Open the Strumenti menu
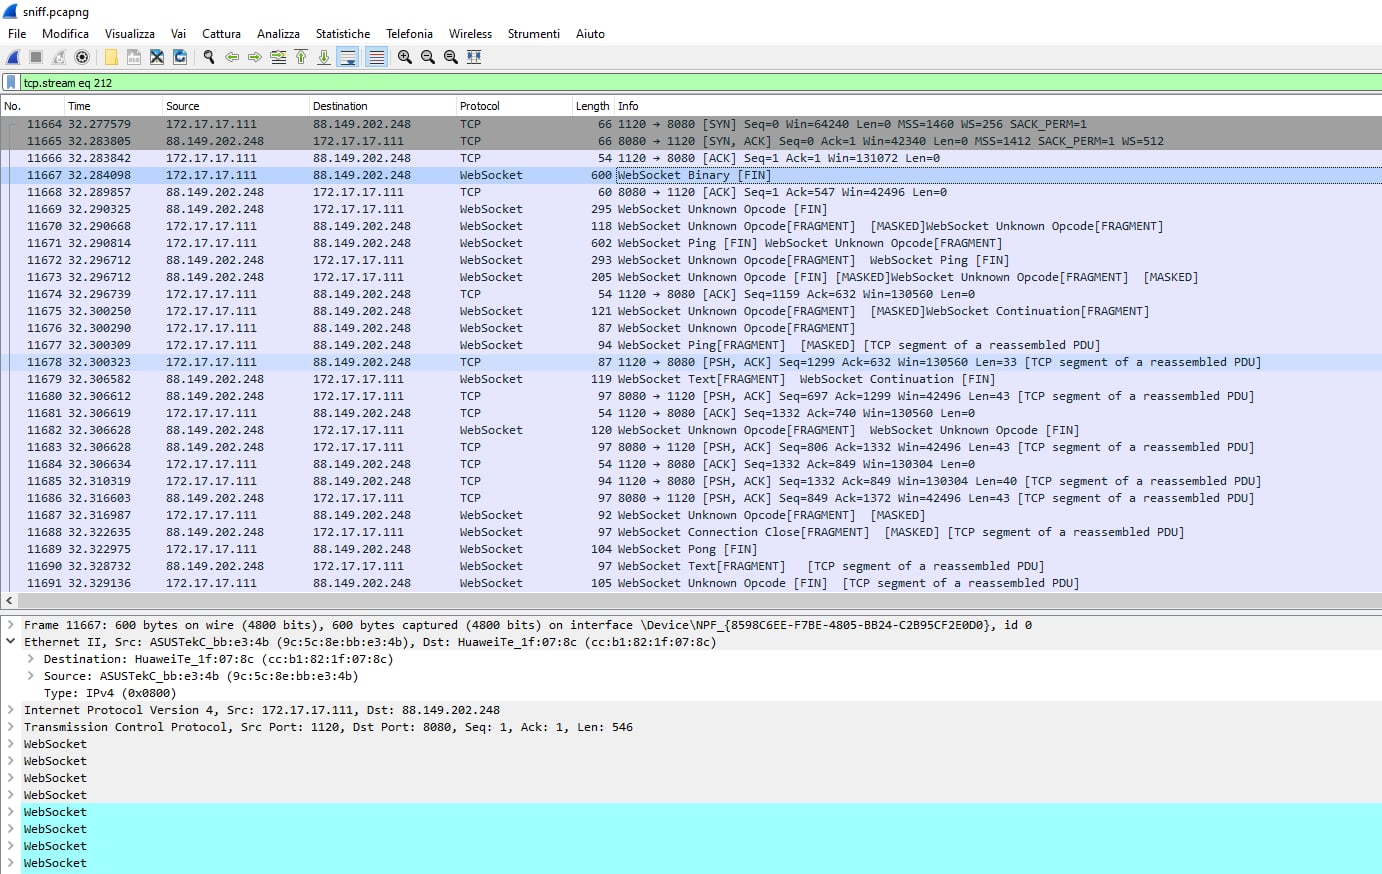This screenshot has width=1382, height=874. coord(534,34)
